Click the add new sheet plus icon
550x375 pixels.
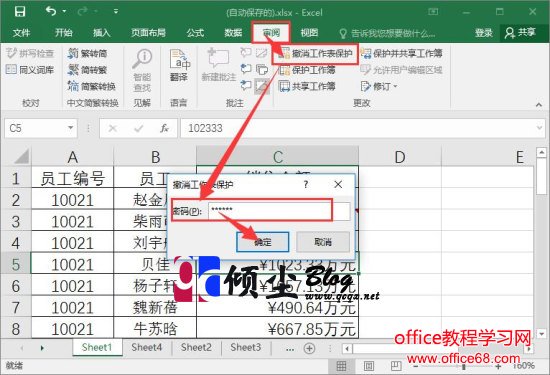[309, 348]
